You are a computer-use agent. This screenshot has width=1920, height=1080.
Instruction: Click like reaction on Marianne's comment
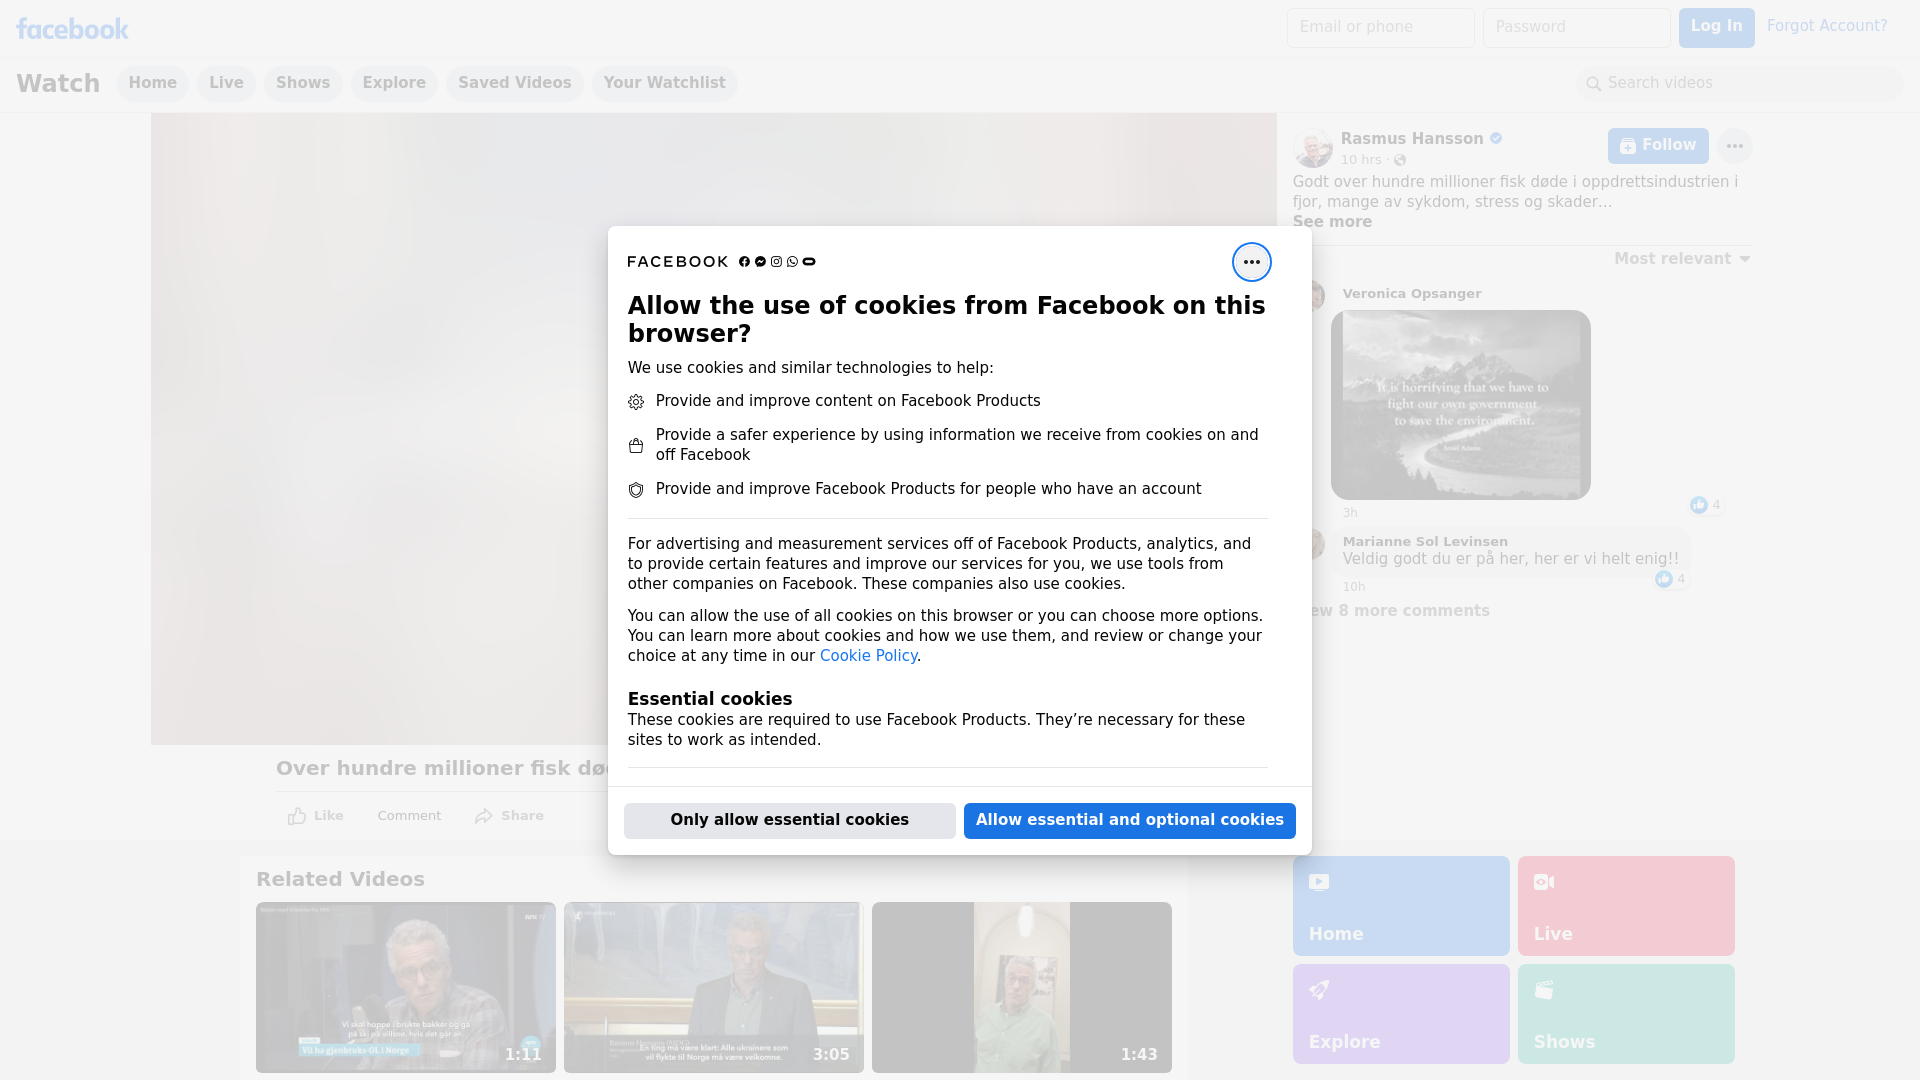pos(1671,579)
